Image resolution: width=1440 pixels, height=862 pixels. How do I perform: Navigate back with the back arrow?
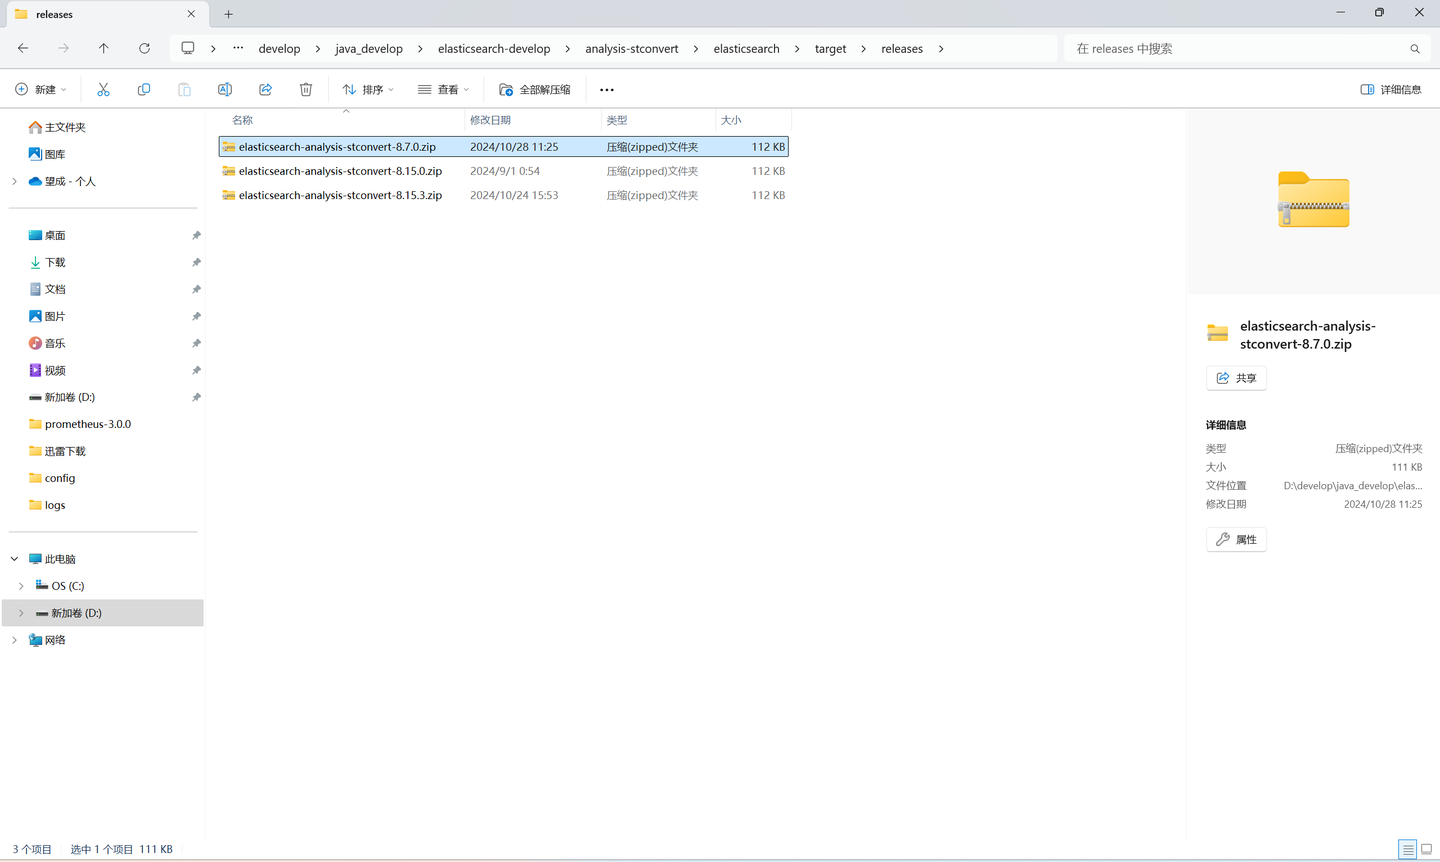click(x=22, y=48)
